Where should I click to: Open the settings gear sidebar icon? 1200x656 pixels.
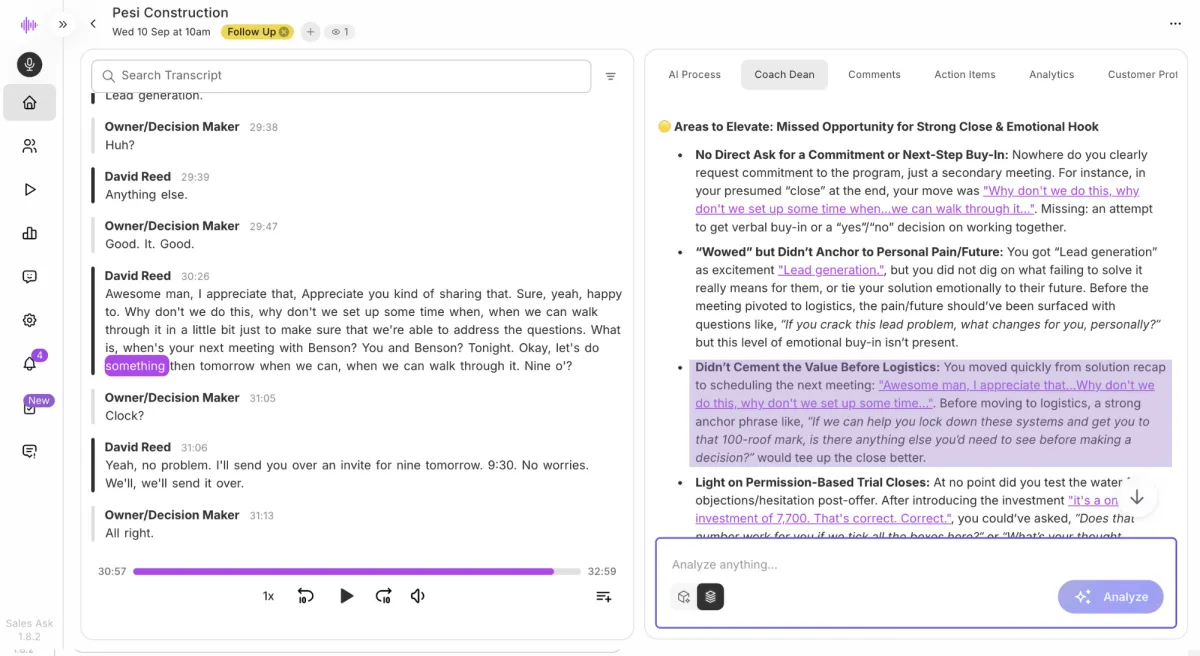[29, 320]
